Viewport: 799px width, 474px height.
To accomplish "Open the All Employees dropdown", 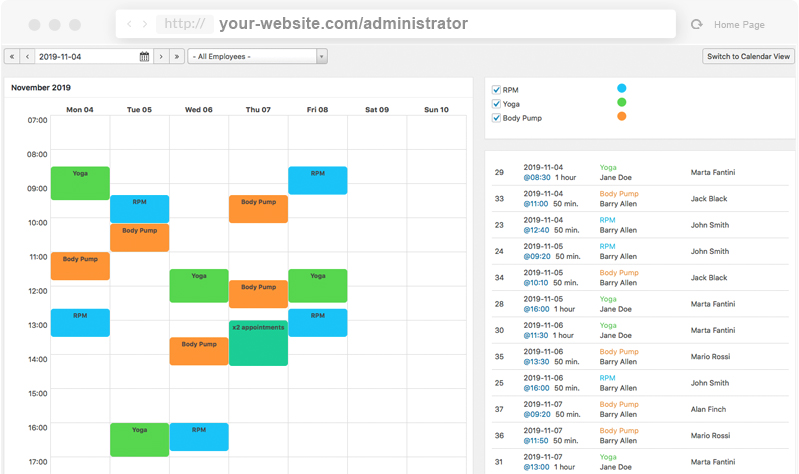I will click(x=257, y=57).
